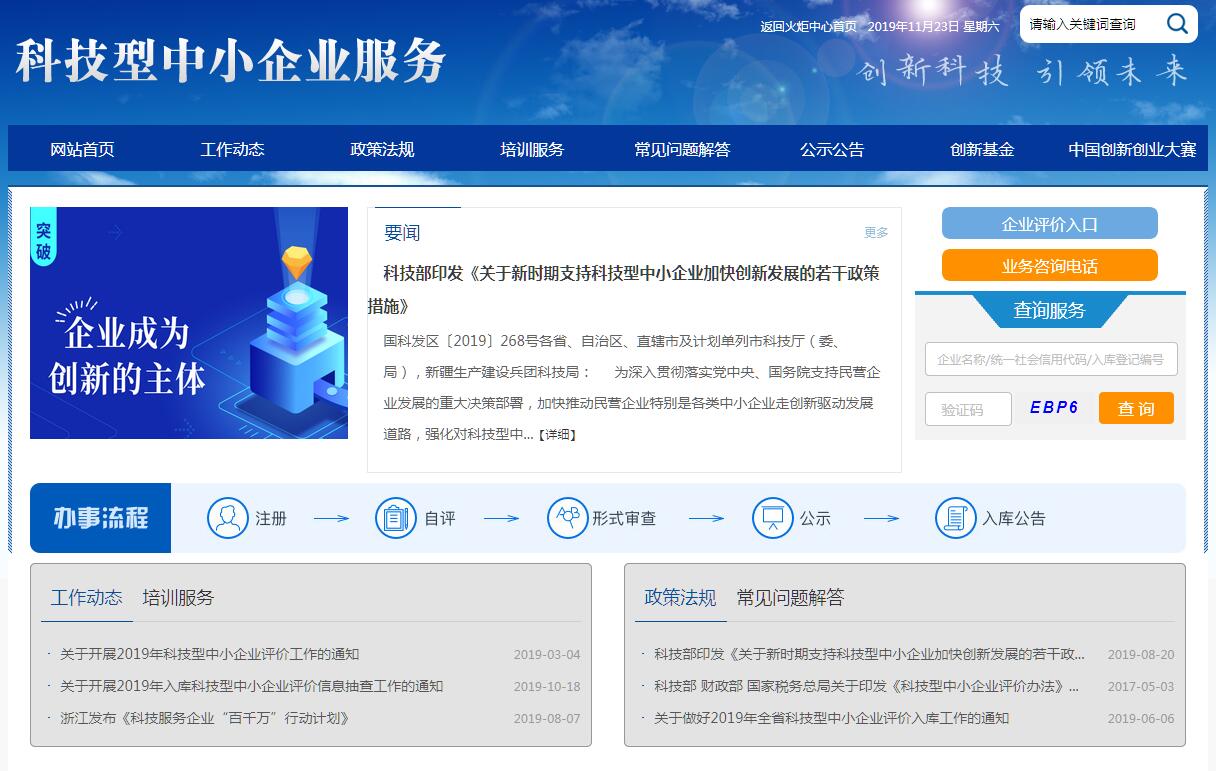The height and width of the screenshot is (771, 1216).
Task: Click the 公示 step icon
Action: click(x=772, y=518)
